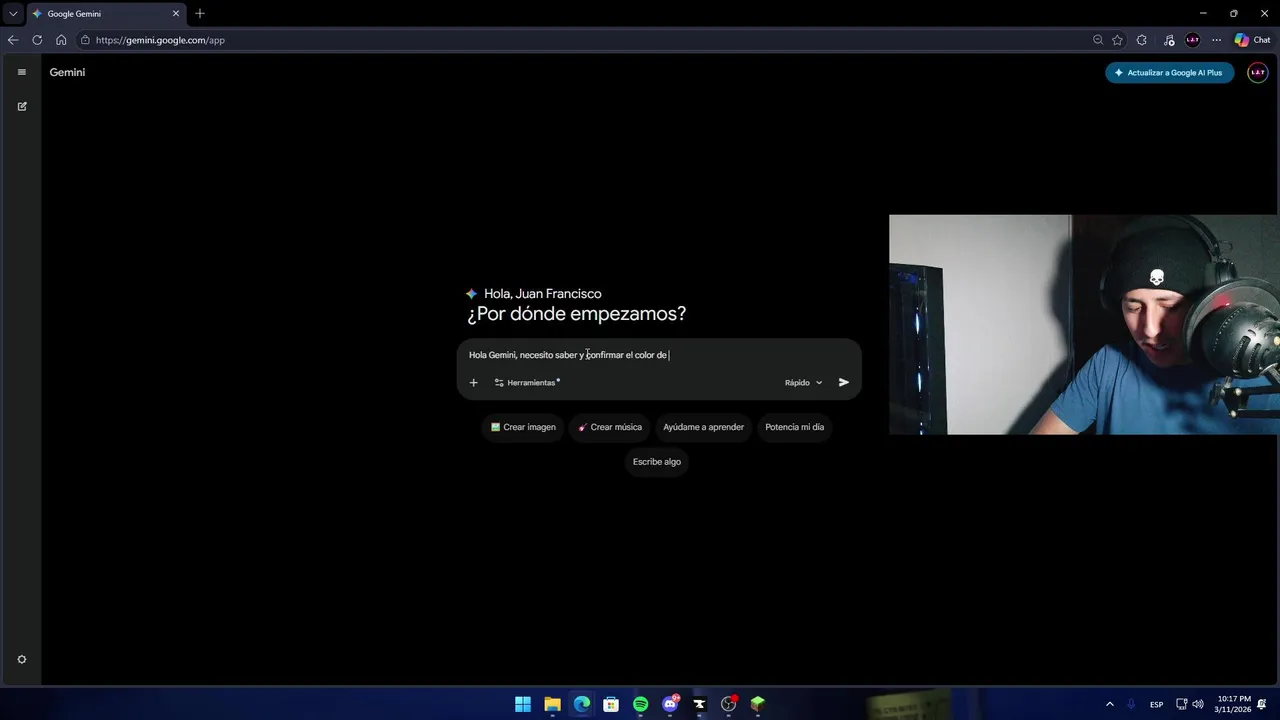Open the notifications bell icon
Screen dimensions: 1280x720
pyautogui.click(x=1263, y=704)
